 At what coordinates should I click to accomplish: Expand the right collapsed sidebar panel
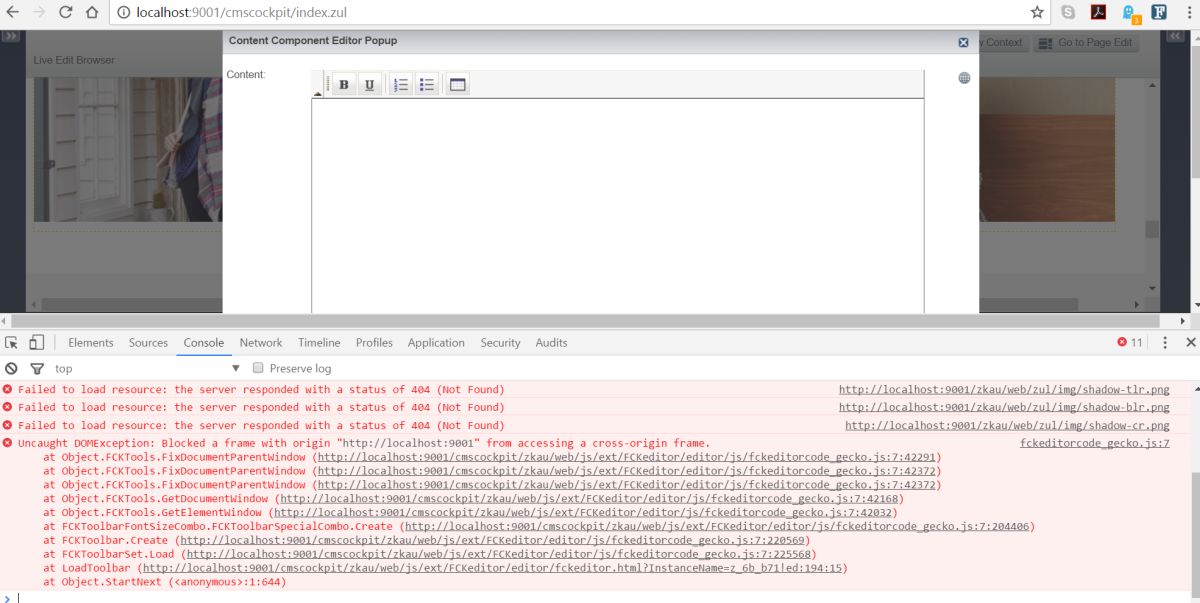[x=1176, y=36]
